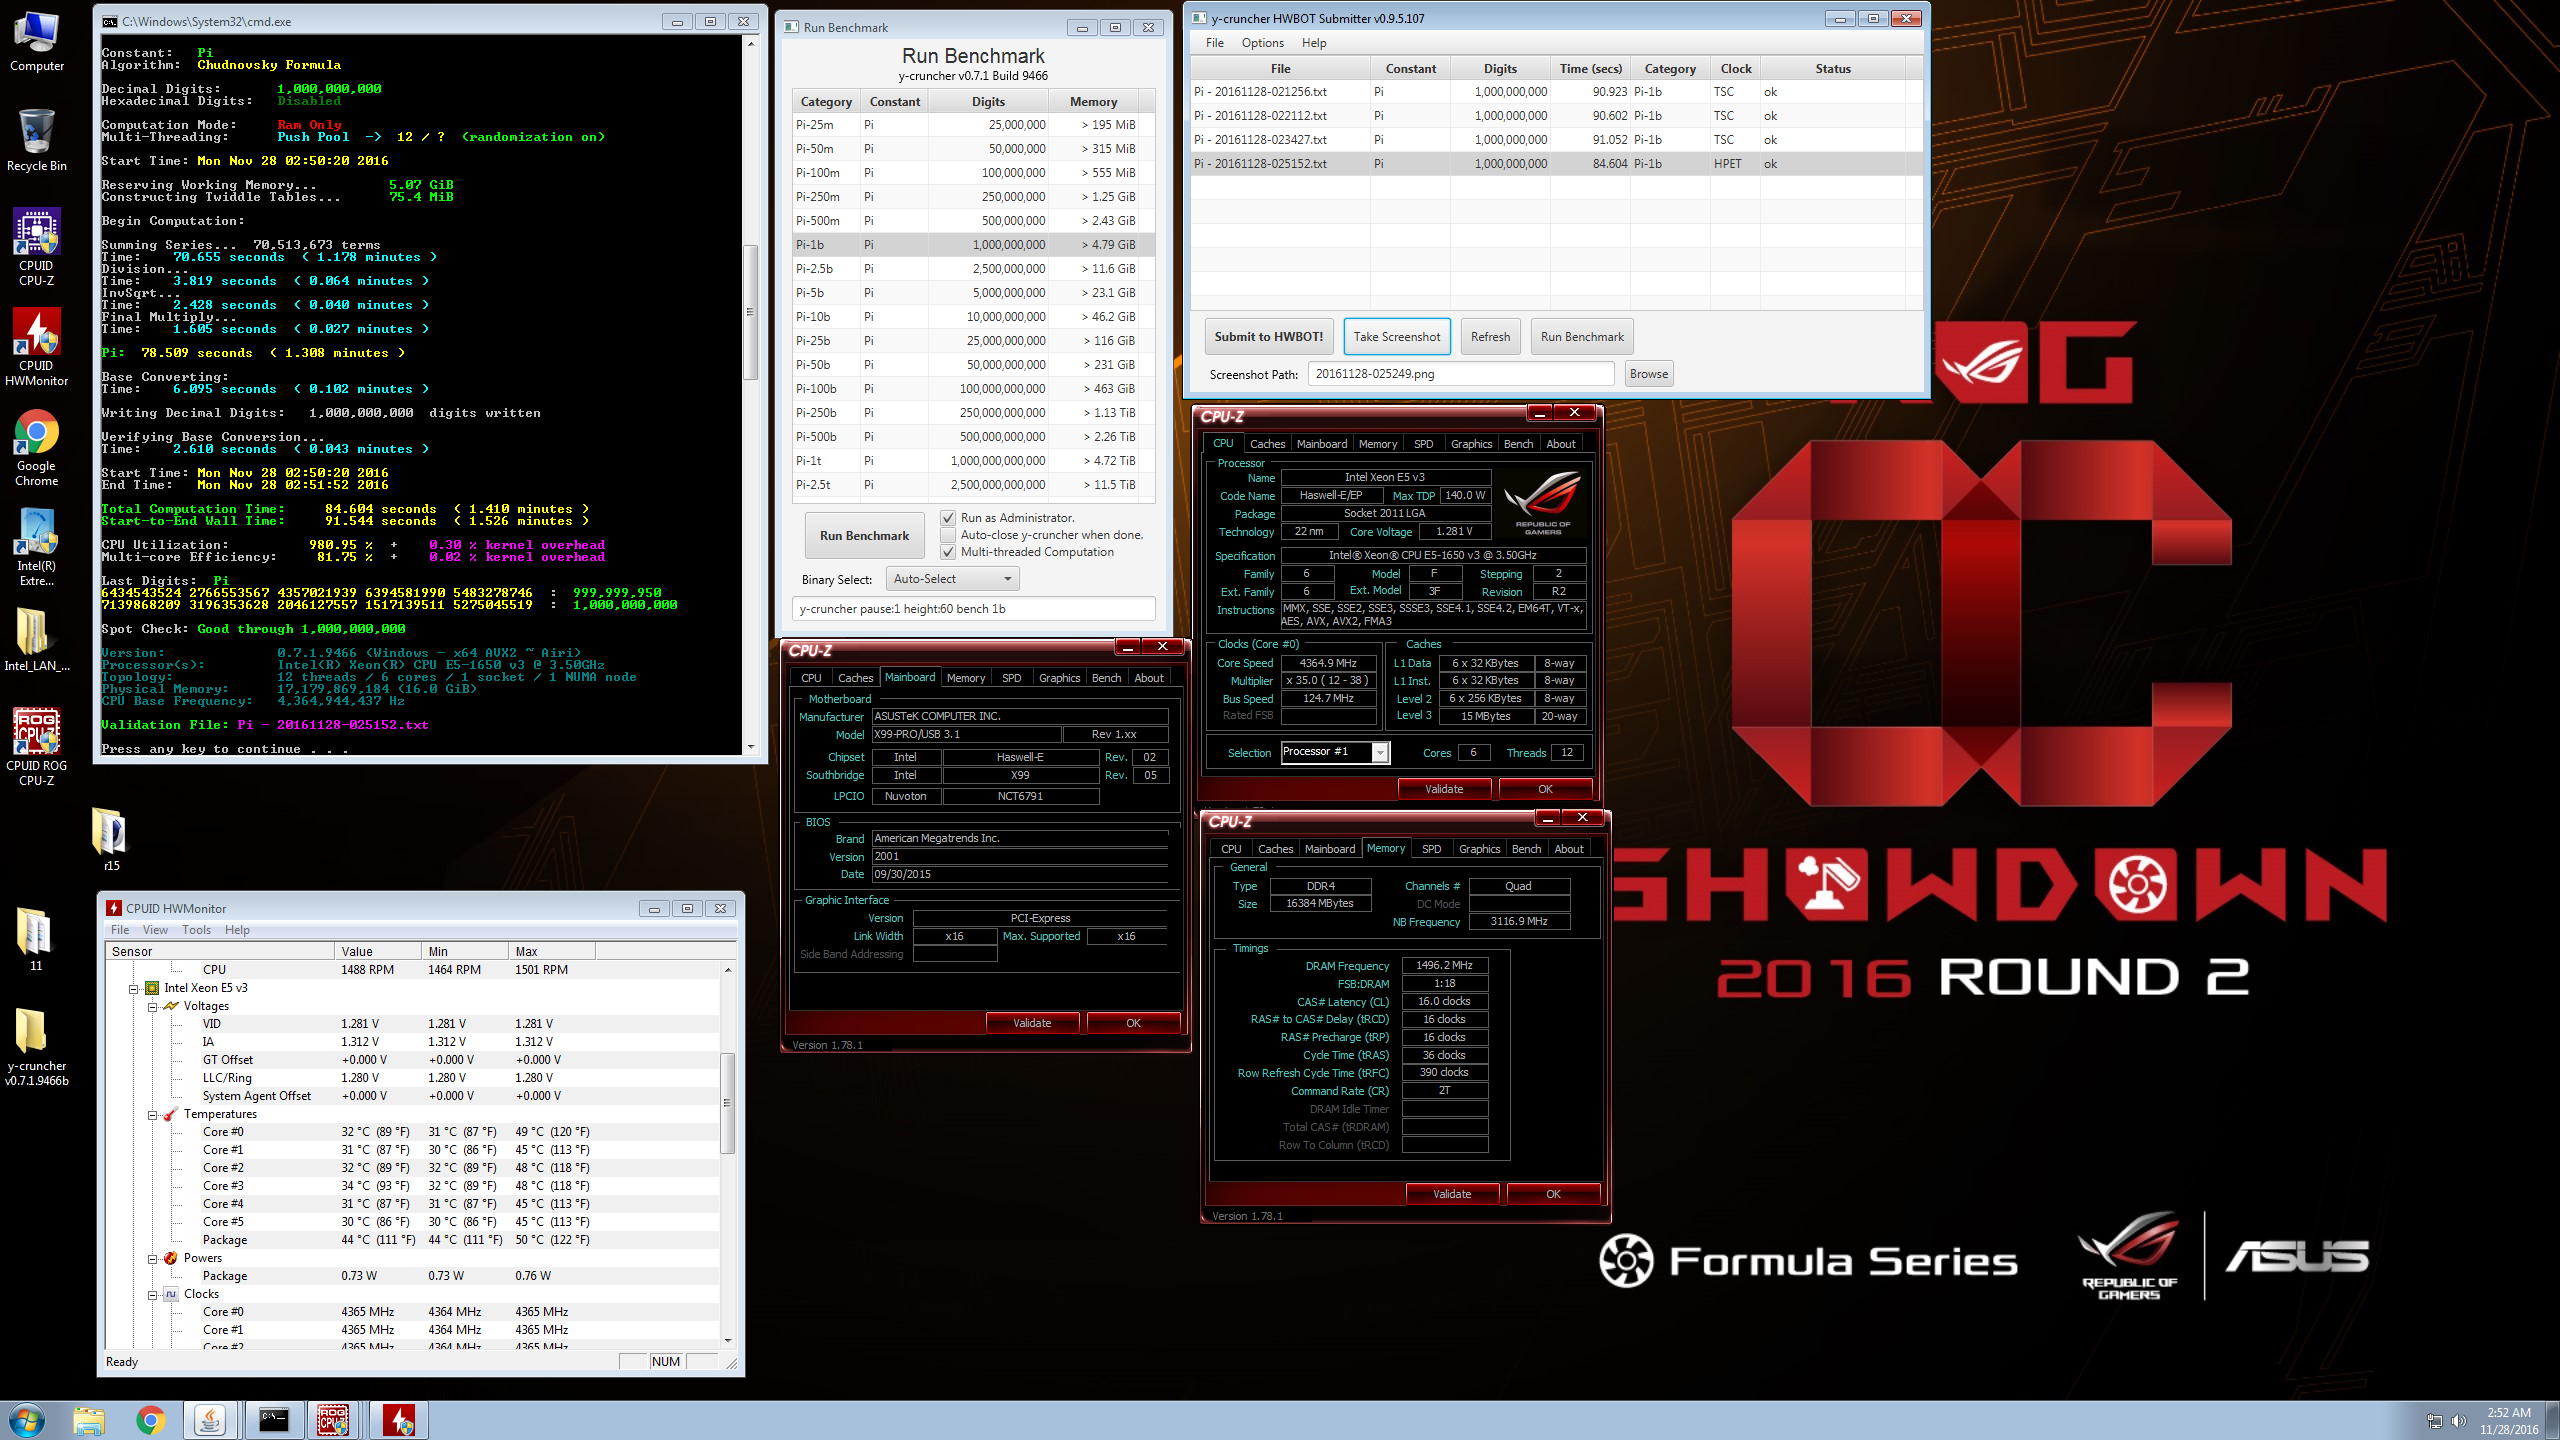
Task: Select the CPUID CPU-Z desktop shortcut
Action: tap(37, 247)
